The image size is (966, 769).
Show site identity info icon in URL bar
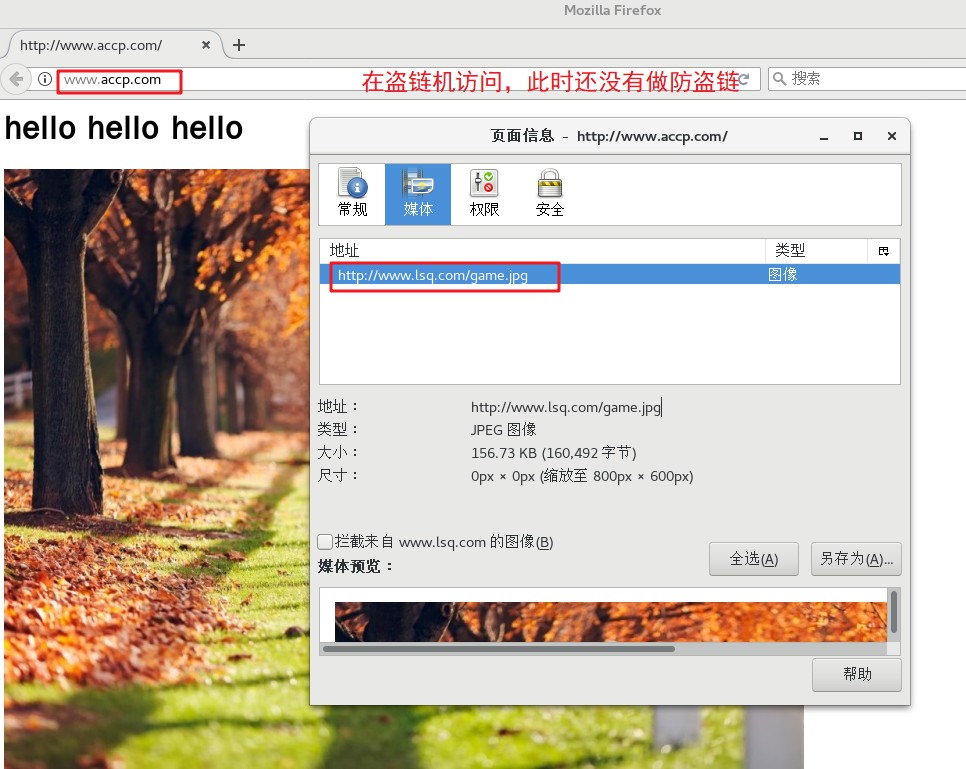(x=44, y=79)
